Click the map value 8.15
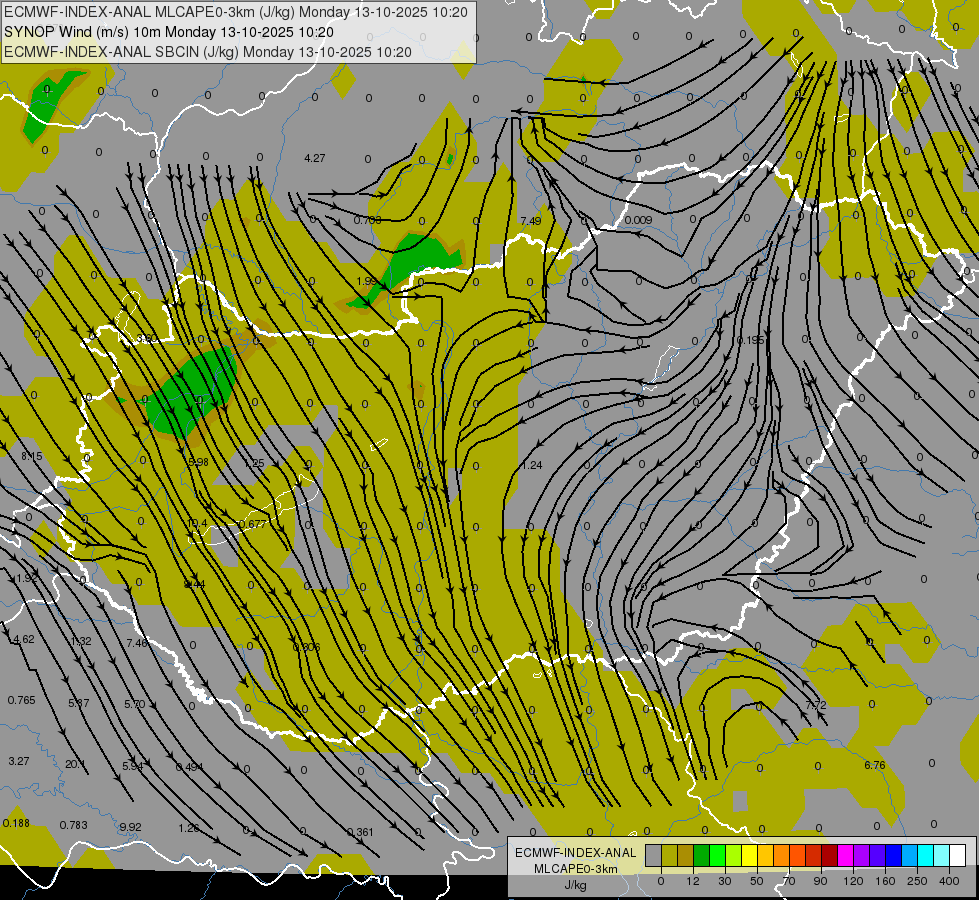Image resolution: width=979 pixels, height=900 pixels. (32, 457)
